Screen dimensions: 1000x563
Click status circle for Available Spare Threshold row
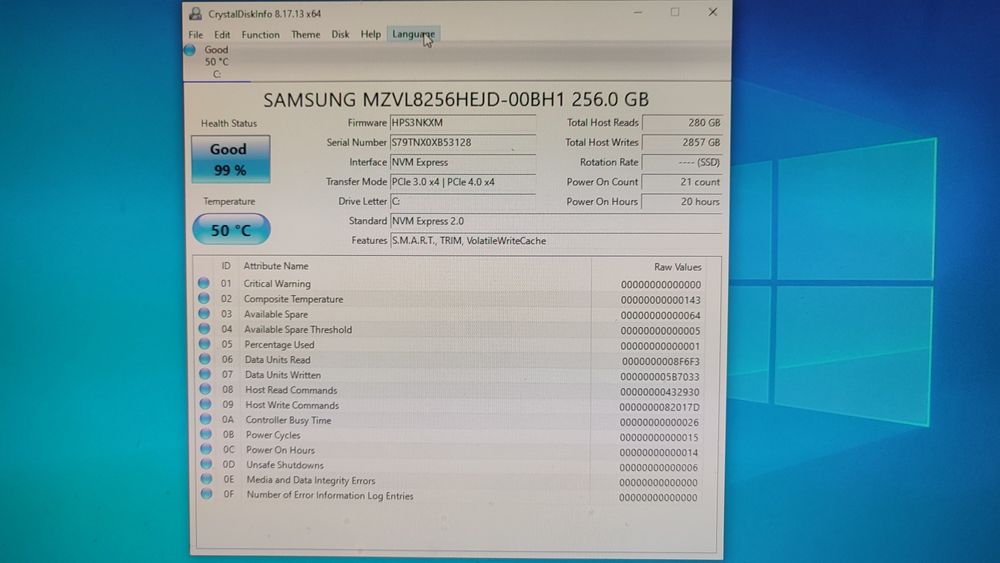tap(204, 328)
